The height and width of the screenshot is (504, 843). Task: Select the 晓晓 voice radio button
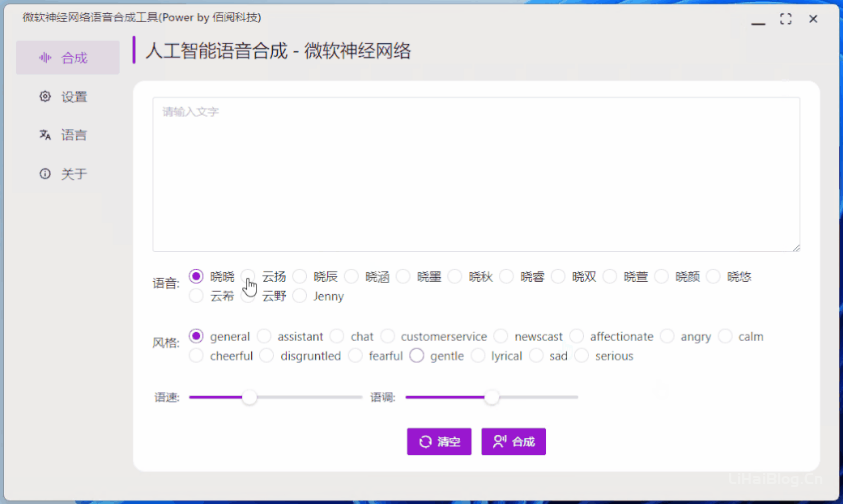[196, 276]
